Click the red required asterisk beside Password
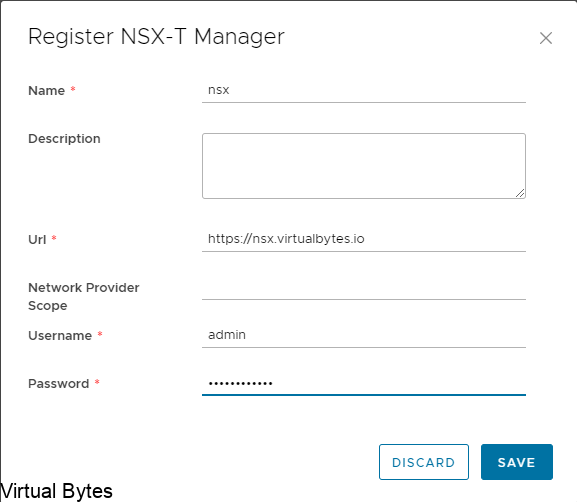The image size is (577, 502). point(97,382)
